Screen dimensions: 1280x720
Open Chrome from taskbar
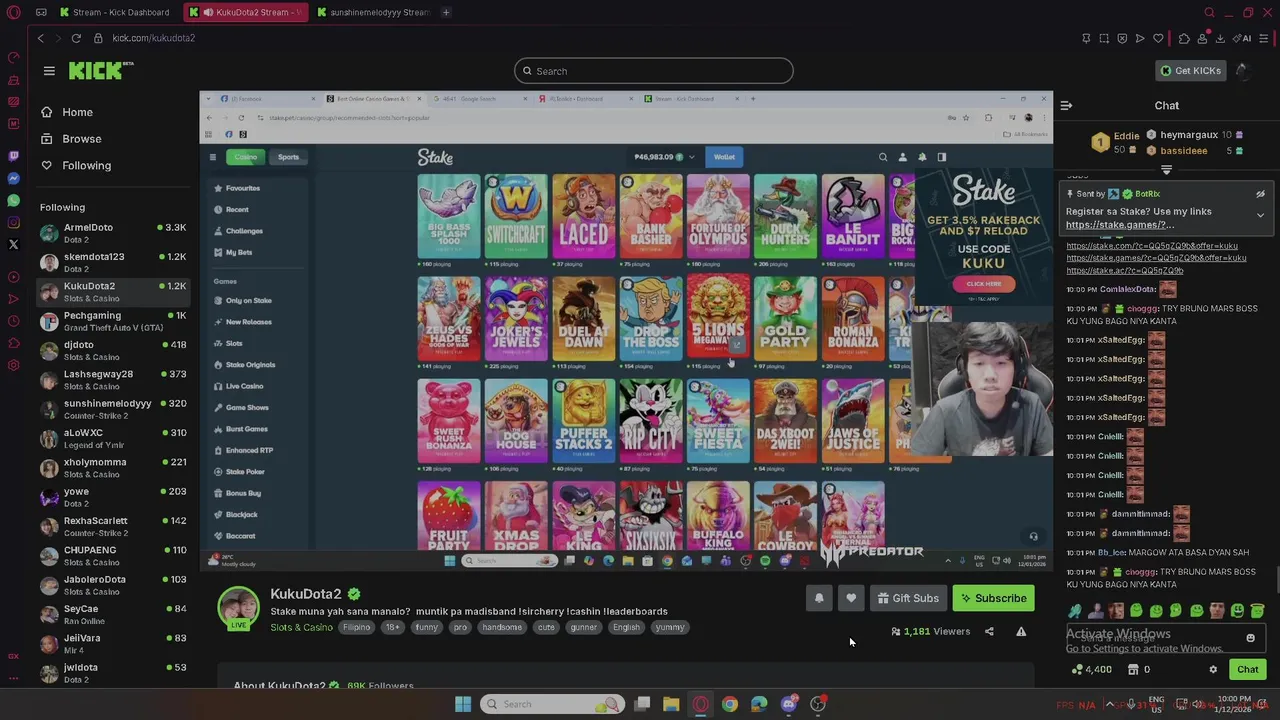tap(730, 704)
